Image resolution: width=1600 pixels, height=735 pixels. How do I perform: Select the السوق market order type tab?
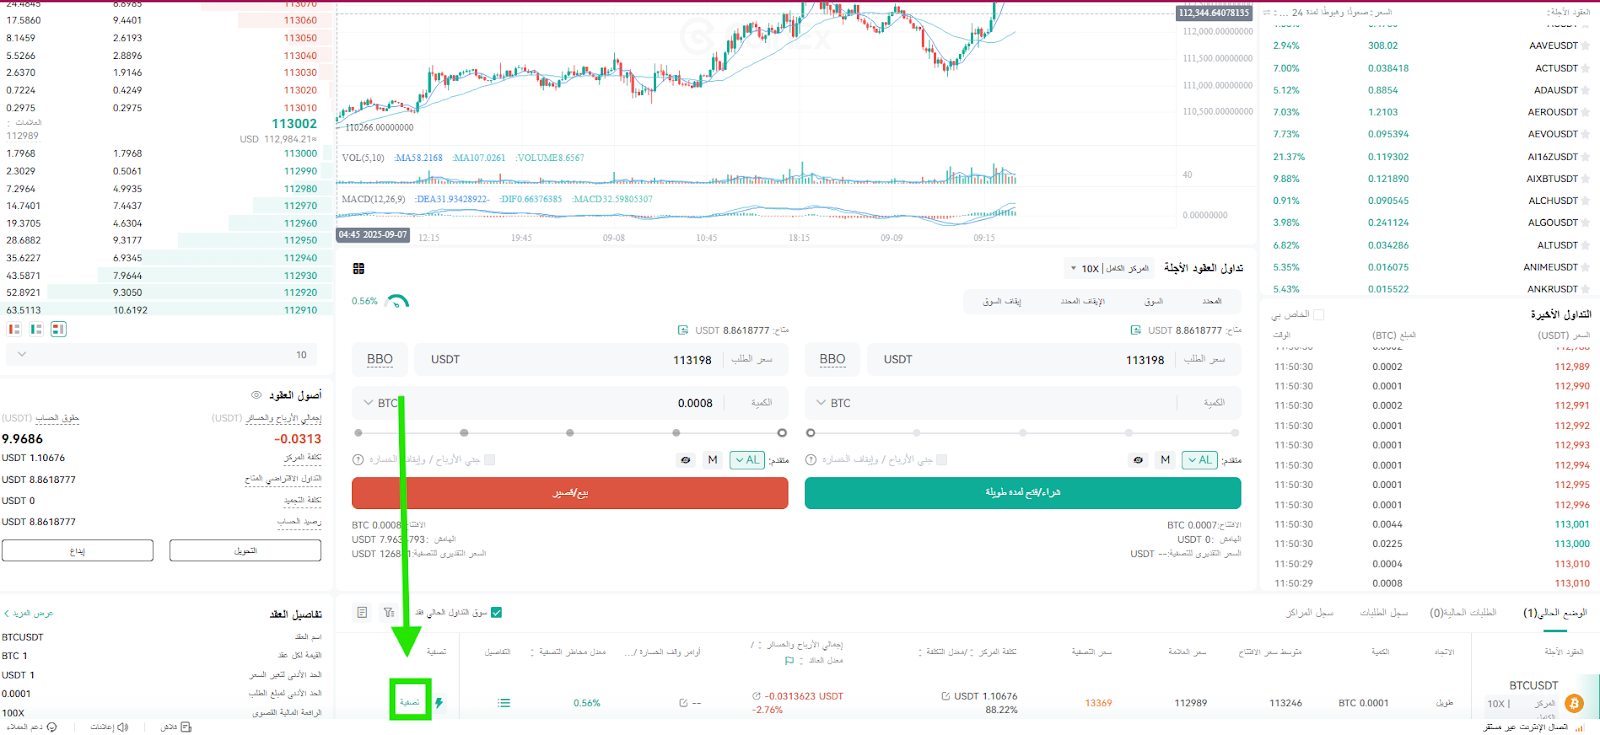1154,301
